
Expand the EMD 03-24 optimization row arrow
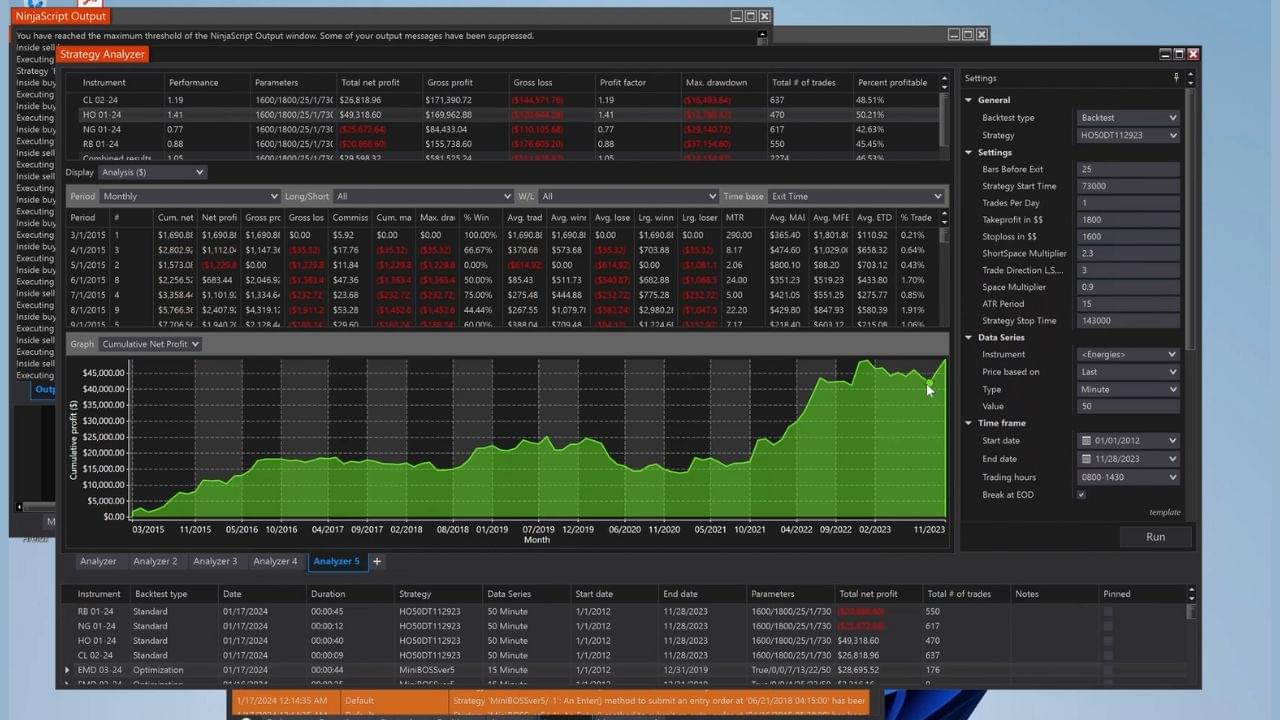click(68, 670)
